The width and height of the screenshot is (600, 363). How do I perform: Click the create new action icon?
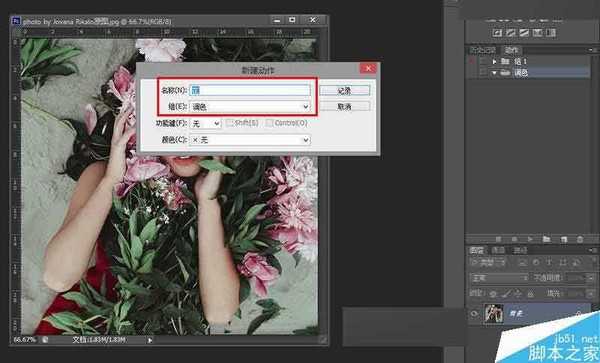pyautogui.click(x=563, y=239)
